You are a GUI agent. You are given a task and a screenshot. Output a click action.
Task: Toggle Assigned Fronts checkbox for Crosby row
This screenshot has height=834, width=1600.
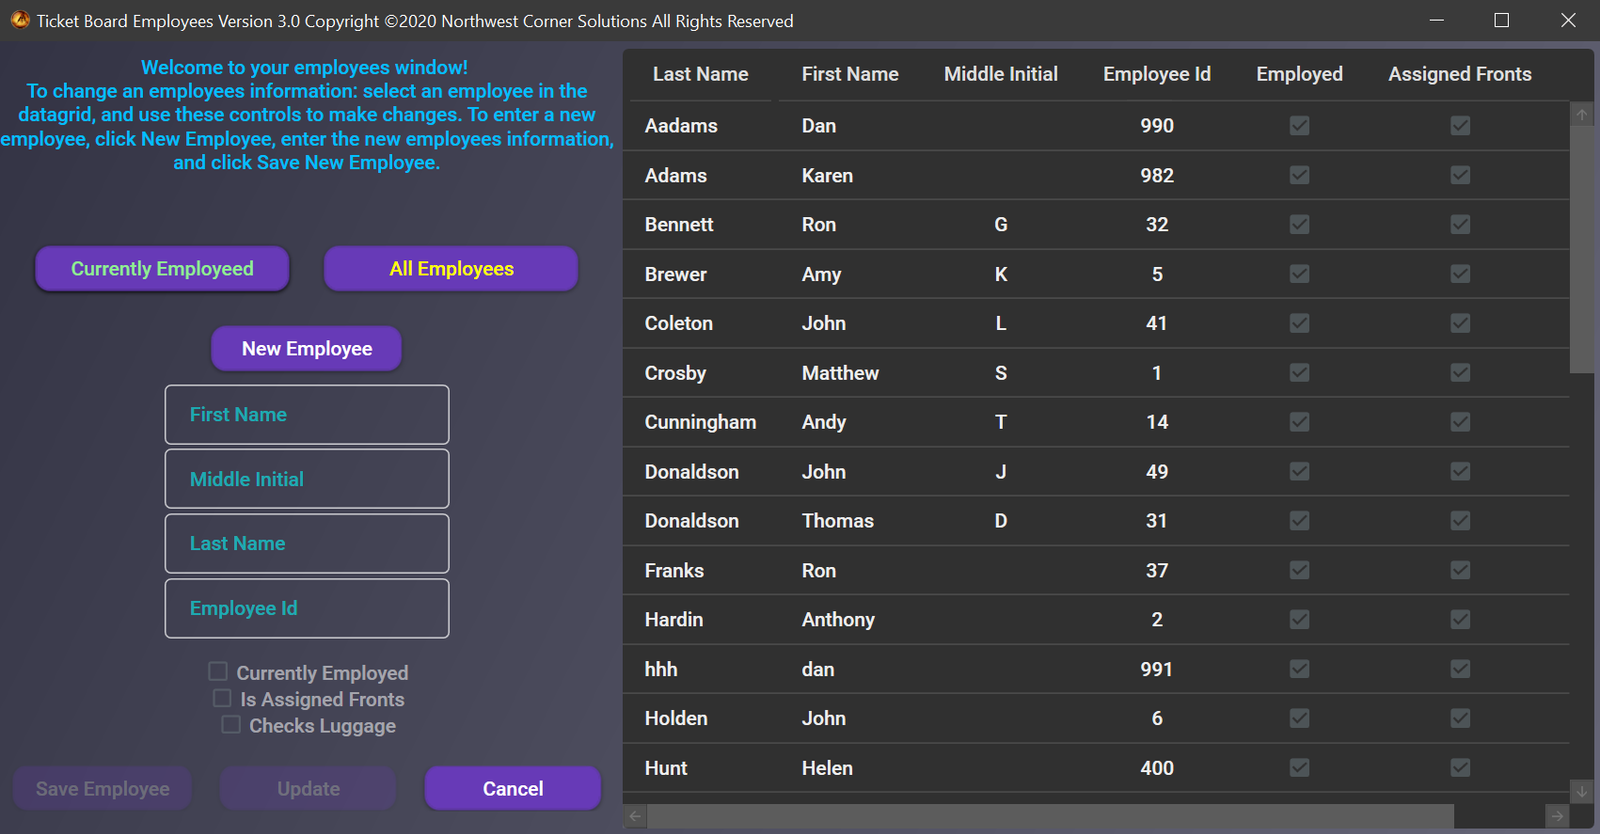click(x=1460, y=372)
